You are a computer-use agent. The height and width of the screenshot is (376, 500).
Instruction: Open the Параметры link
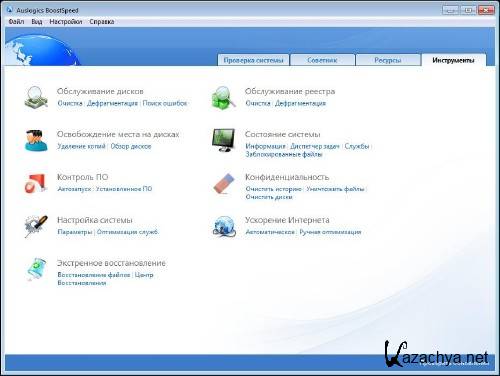[75, 232]
